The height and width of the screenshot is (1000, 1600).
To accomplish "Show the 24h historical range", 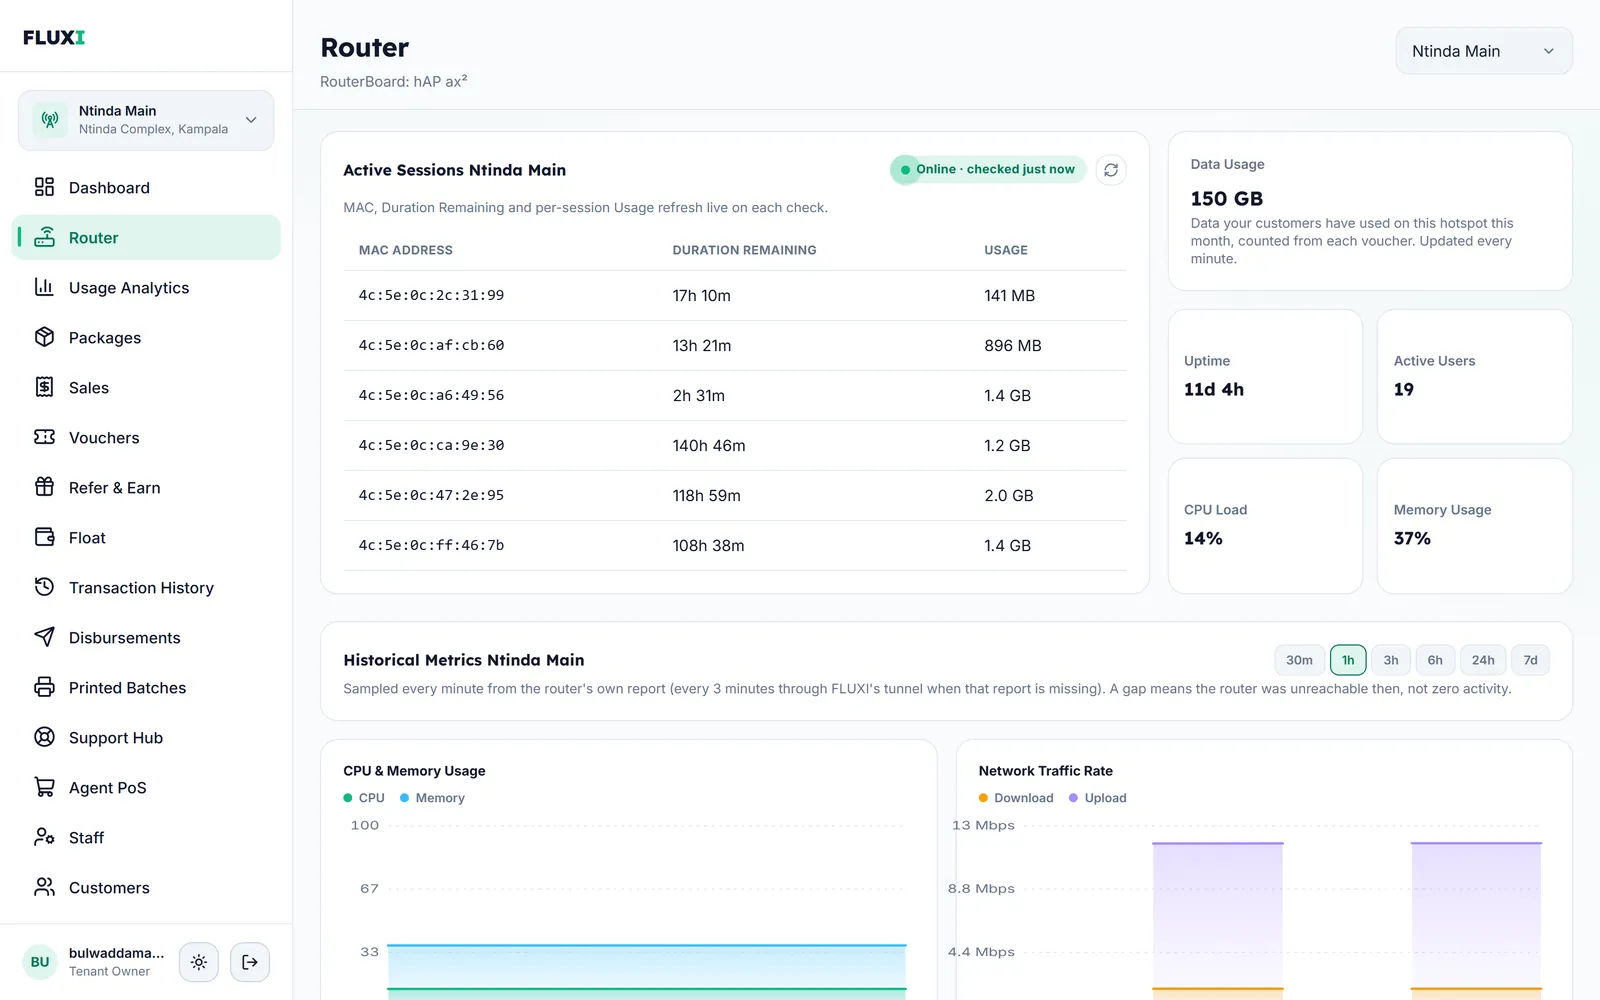I will coord(1483,660).
